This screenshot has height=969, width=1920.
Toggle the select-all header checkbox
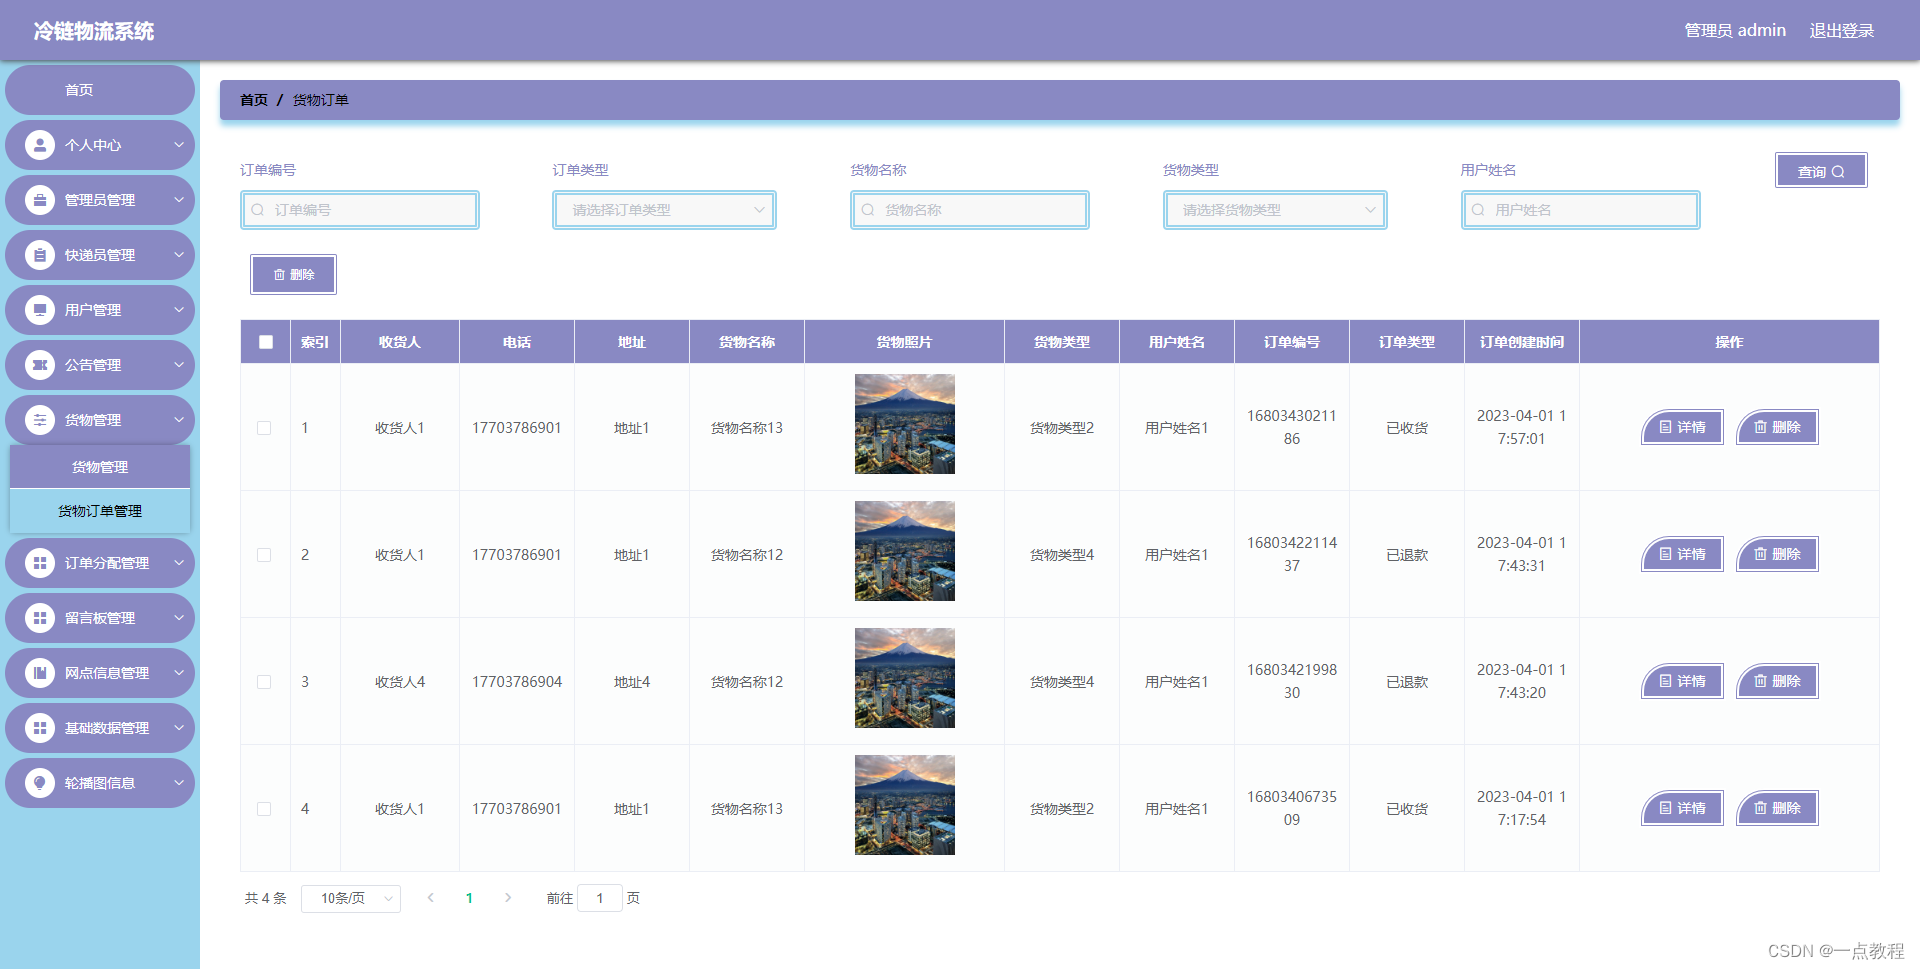click(266, 342)
